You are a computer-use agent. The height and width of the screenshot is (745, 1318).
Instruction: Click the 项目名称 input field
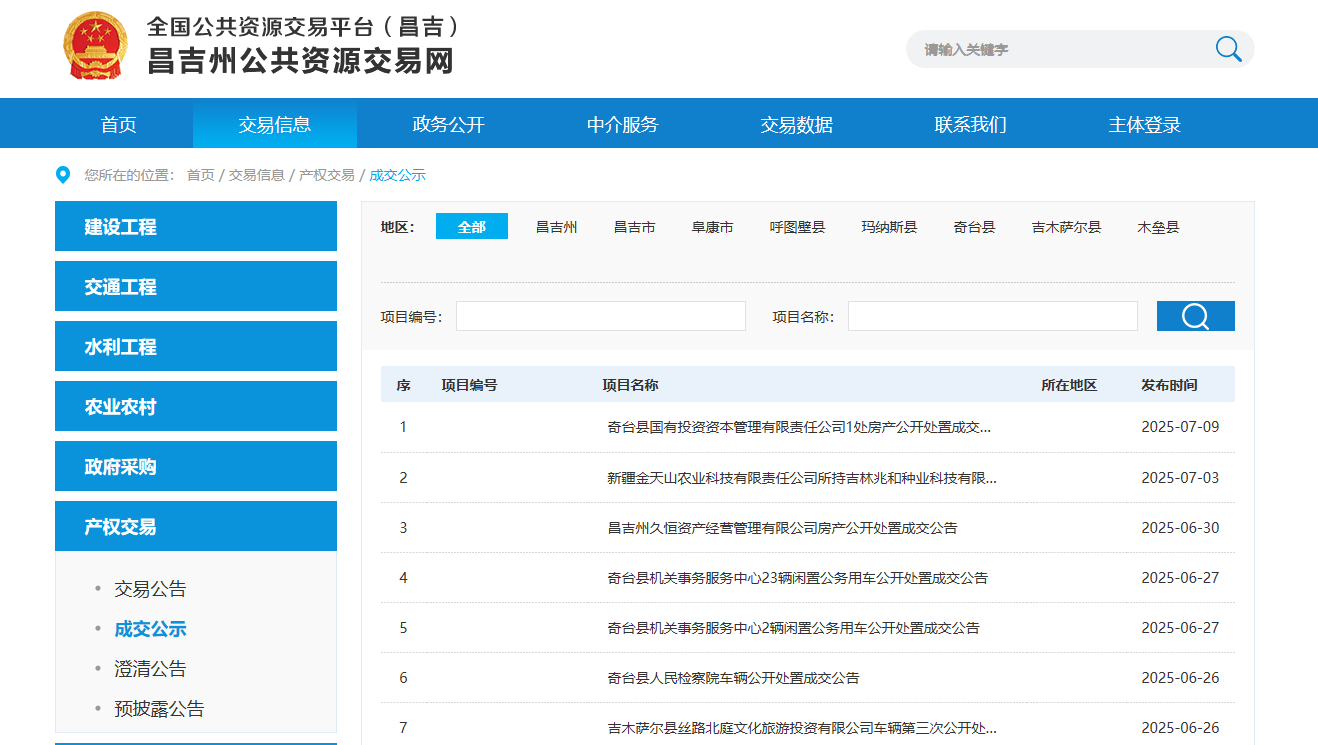tap(992, 316)
